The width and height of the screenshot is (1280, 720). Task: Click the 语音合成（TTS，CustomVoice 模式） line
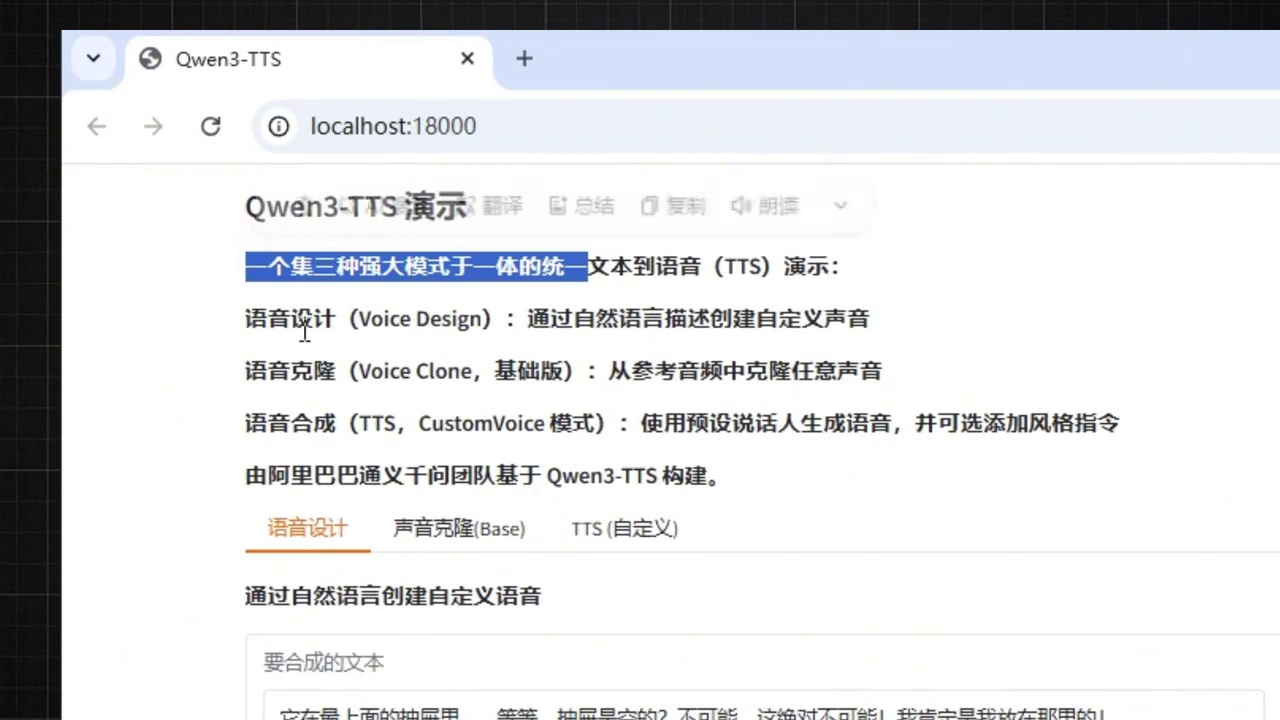(x=682, y=423)
